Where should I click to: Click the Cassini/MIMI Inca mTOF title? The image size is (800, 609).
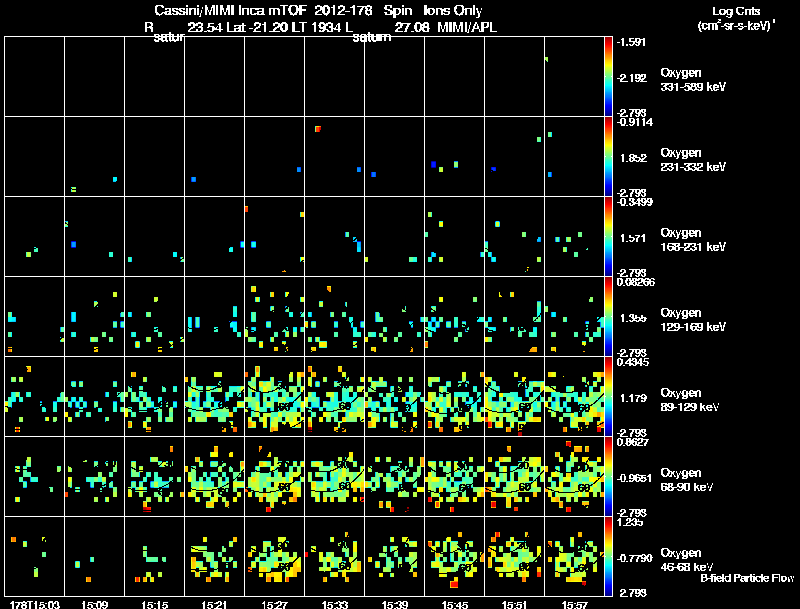pos(230,10)
